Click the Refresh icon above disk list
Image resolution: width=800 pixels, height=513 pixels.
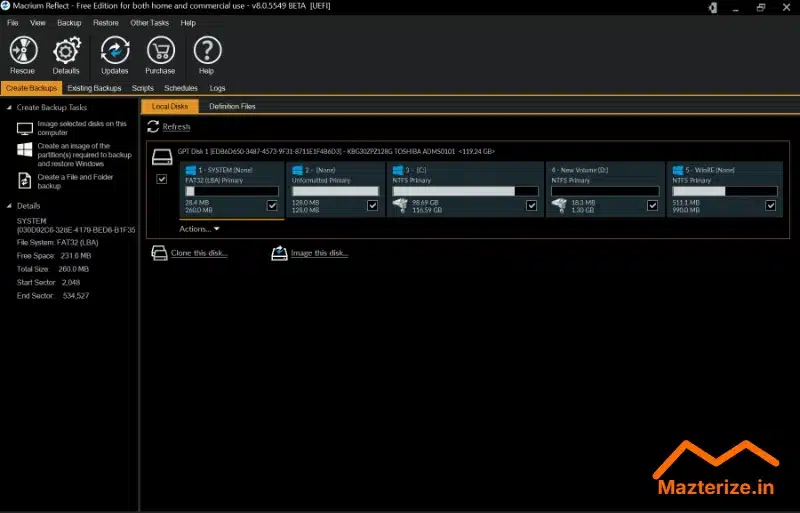pyautogui.click(x=153, y=127)
